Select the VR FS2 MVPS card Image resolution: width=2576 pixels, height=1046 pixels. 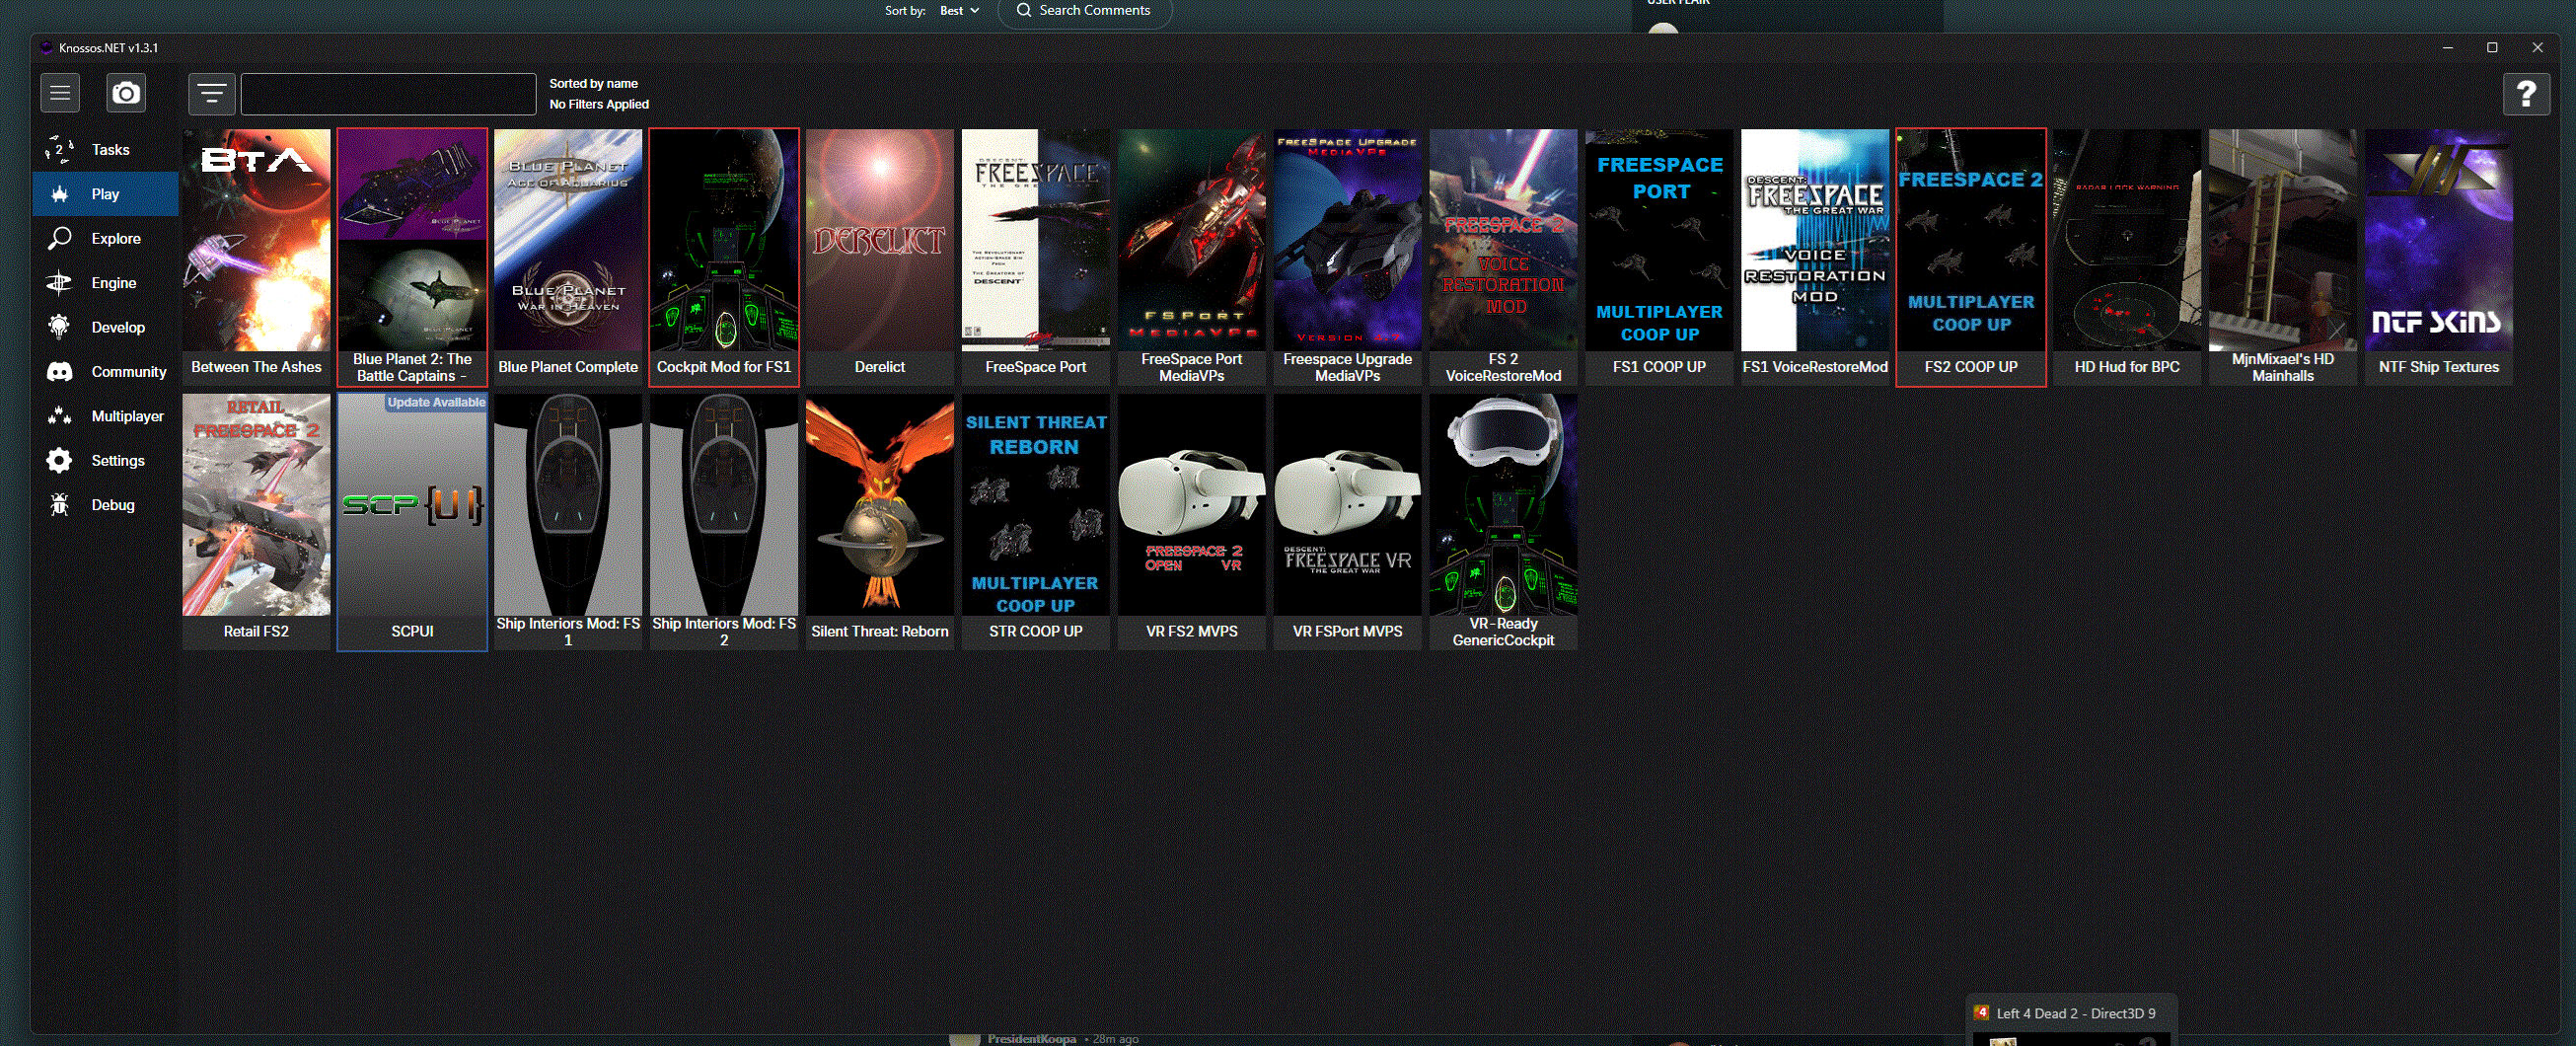[1192, 522]
